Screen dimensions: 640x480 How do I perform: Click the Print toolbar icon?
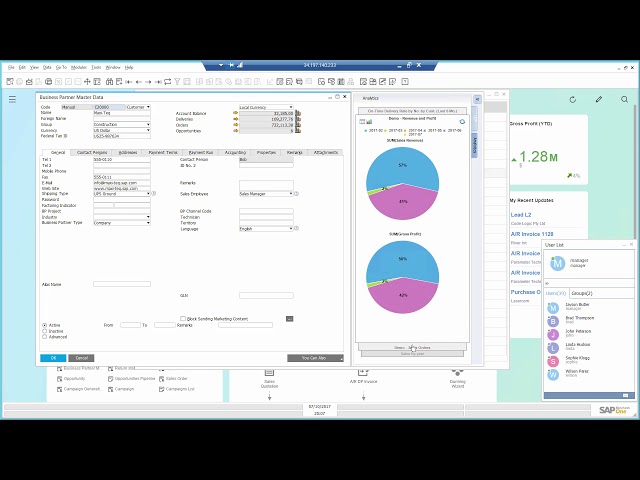point(49,82)
